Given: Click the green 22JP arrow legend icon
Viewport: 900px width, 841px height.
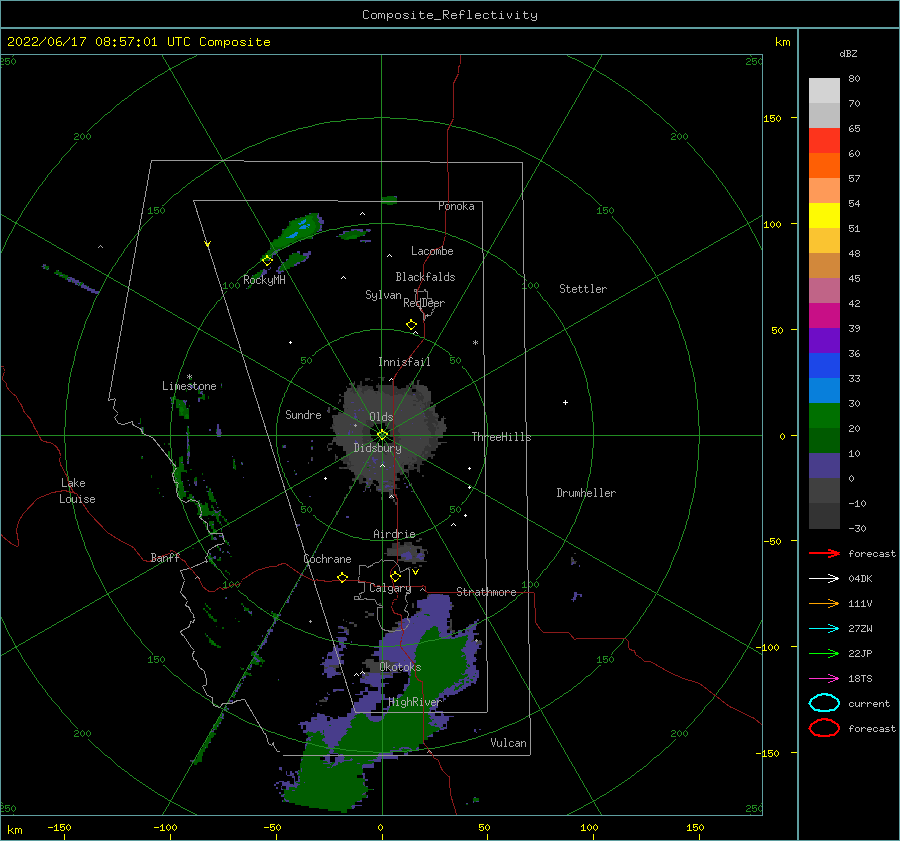Looking at the screenshot, I should [824, 653].
